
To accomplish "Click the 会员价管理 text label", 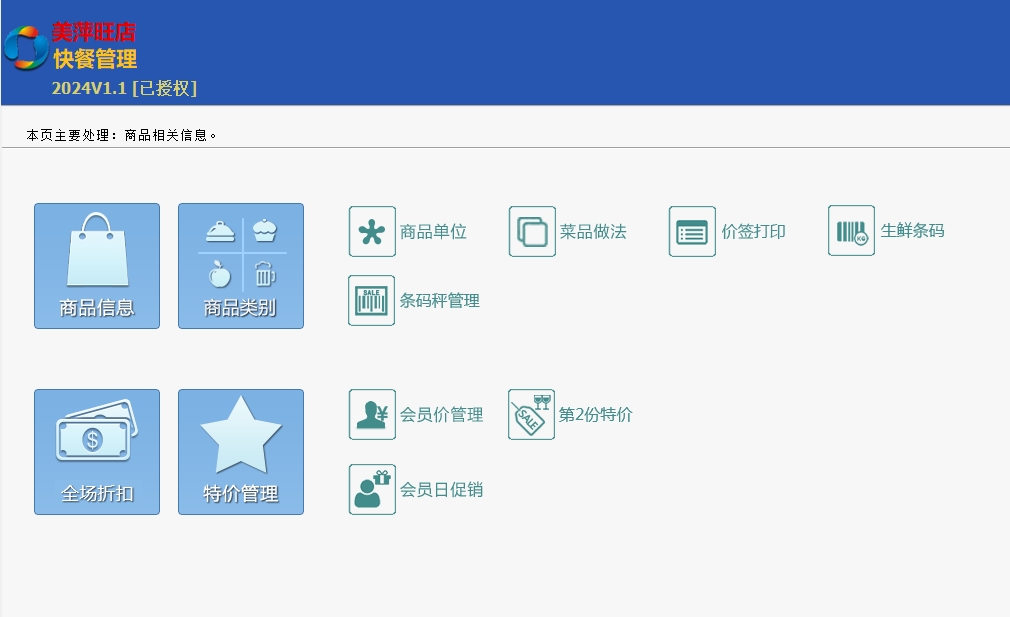I will (441, 415).
